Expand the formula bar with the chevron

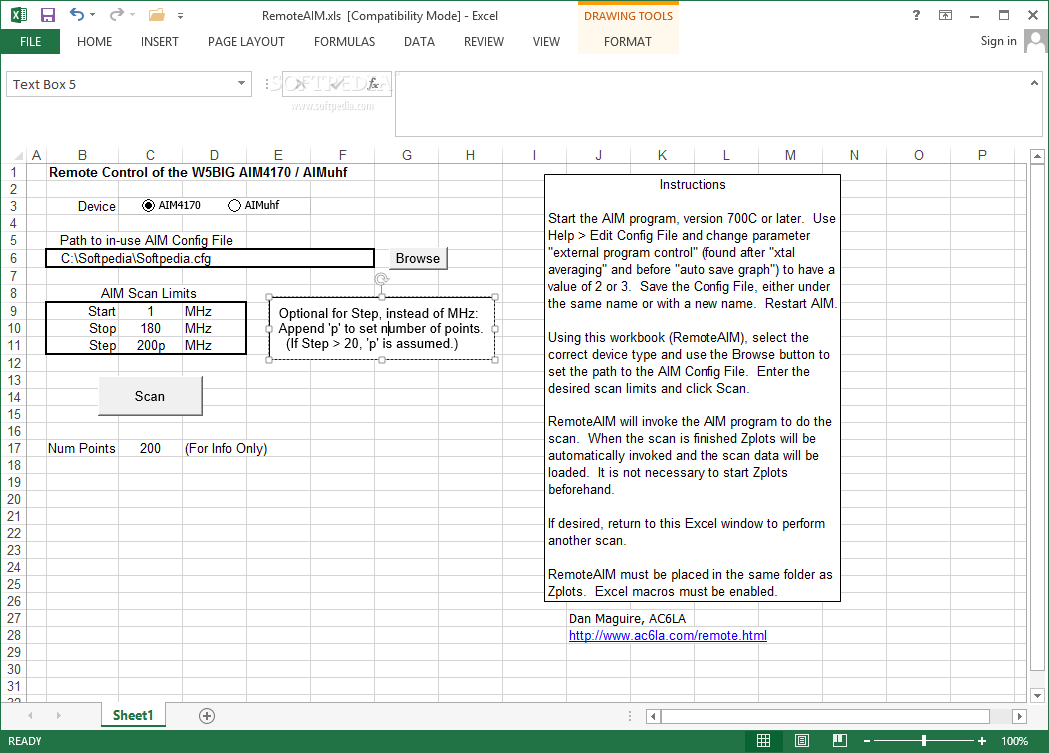click(1034, 83)
